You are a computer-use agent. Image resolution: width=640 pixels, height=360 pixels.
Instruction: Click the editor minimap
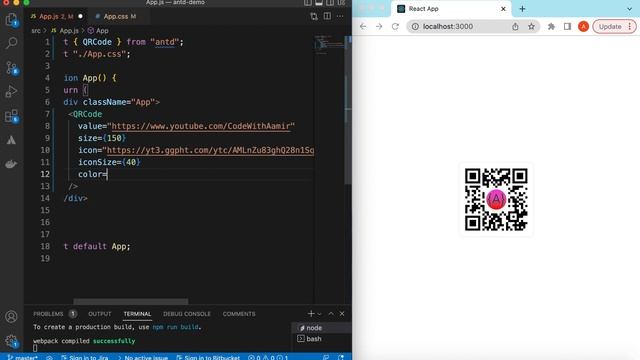(x=329, y=45)
